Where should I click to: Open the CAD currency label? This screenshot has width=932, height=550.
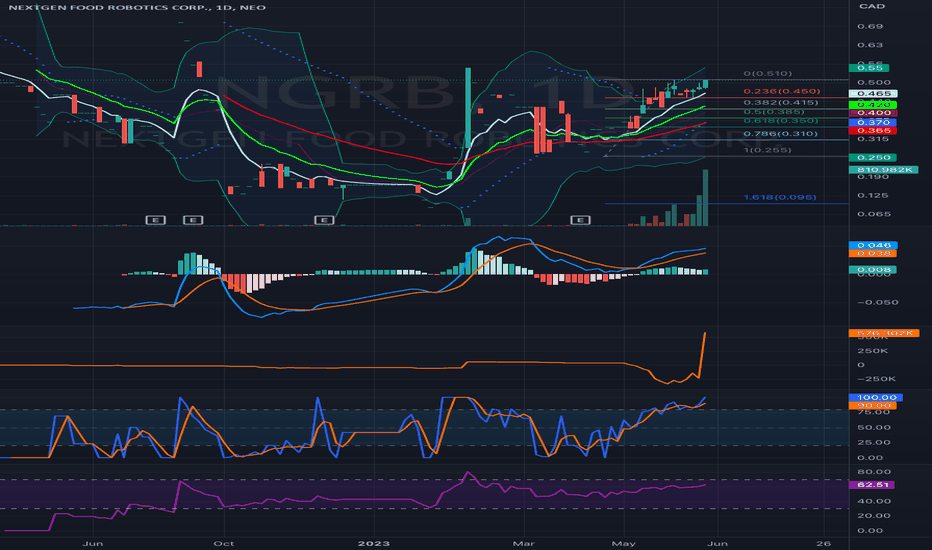tap(872, 6)
